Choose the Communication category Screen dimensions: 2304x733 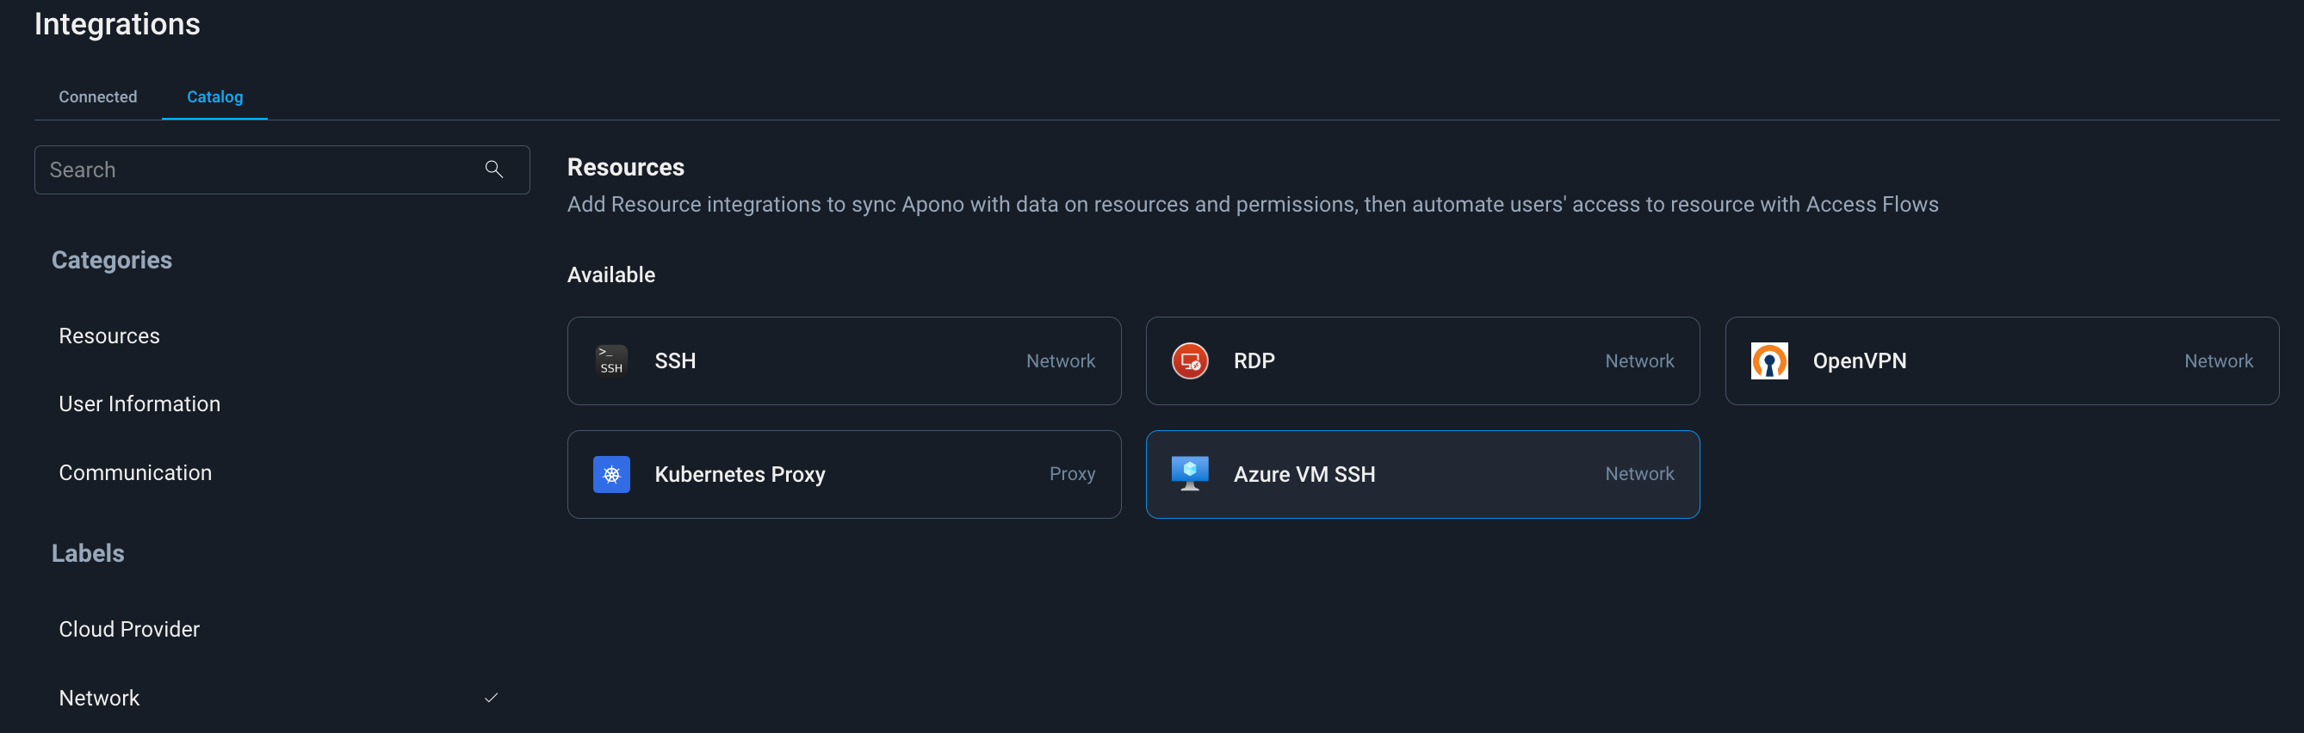click(x=135, y=473)
